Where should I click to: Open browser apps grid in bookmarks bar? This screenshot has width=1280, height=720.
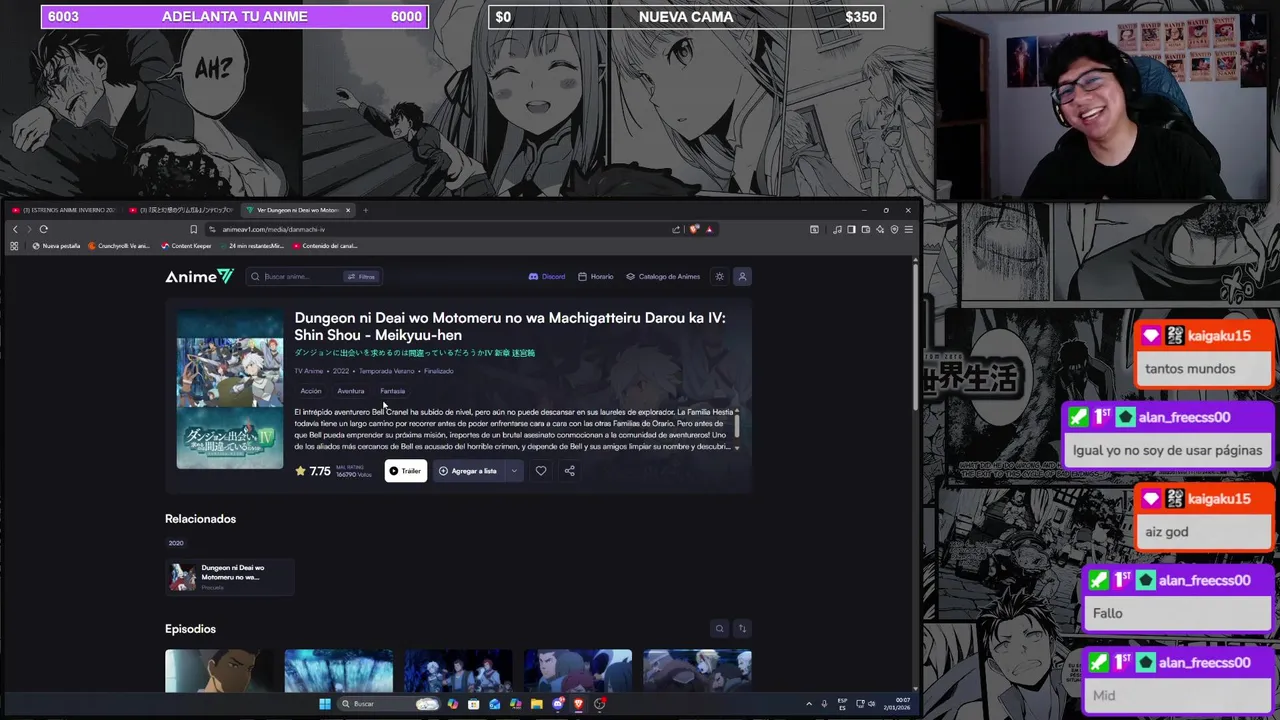14,246
